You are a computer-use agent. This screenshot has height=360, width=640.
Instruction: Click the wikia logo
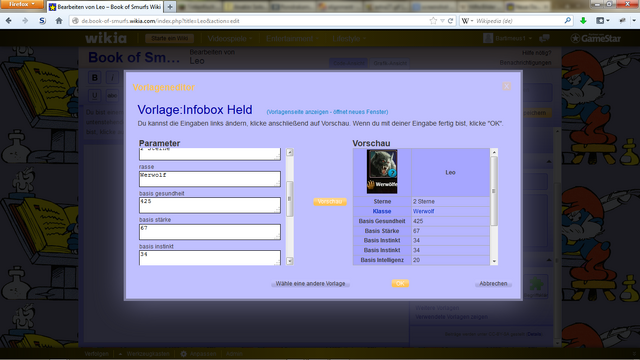click(x=106, y=38)
